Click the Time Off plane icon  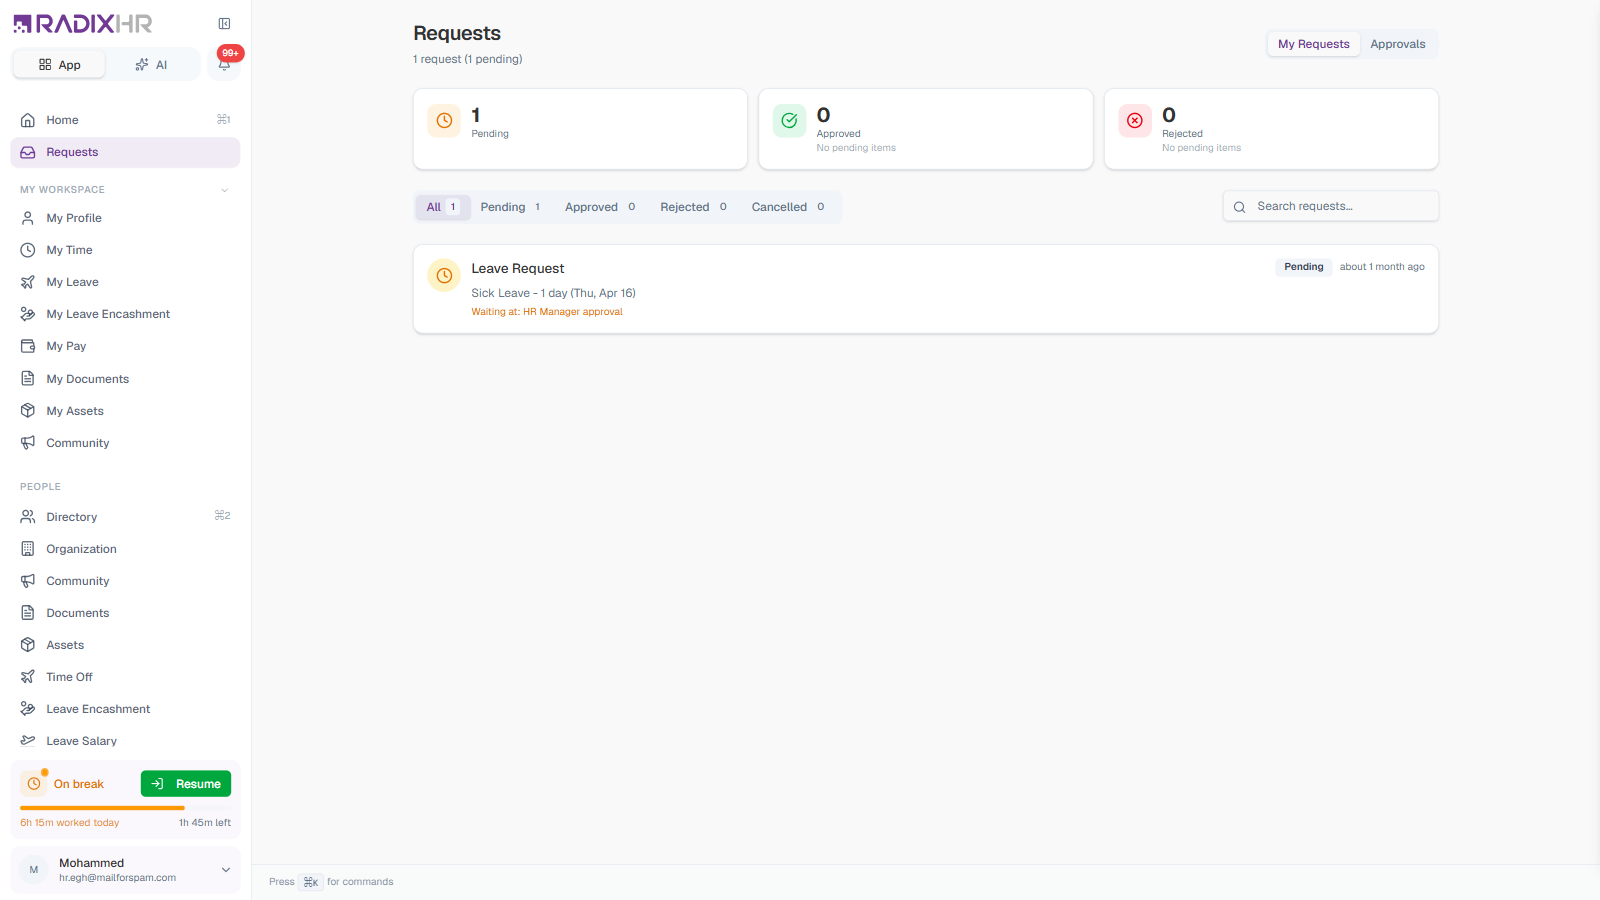click(x=28, y=677)
